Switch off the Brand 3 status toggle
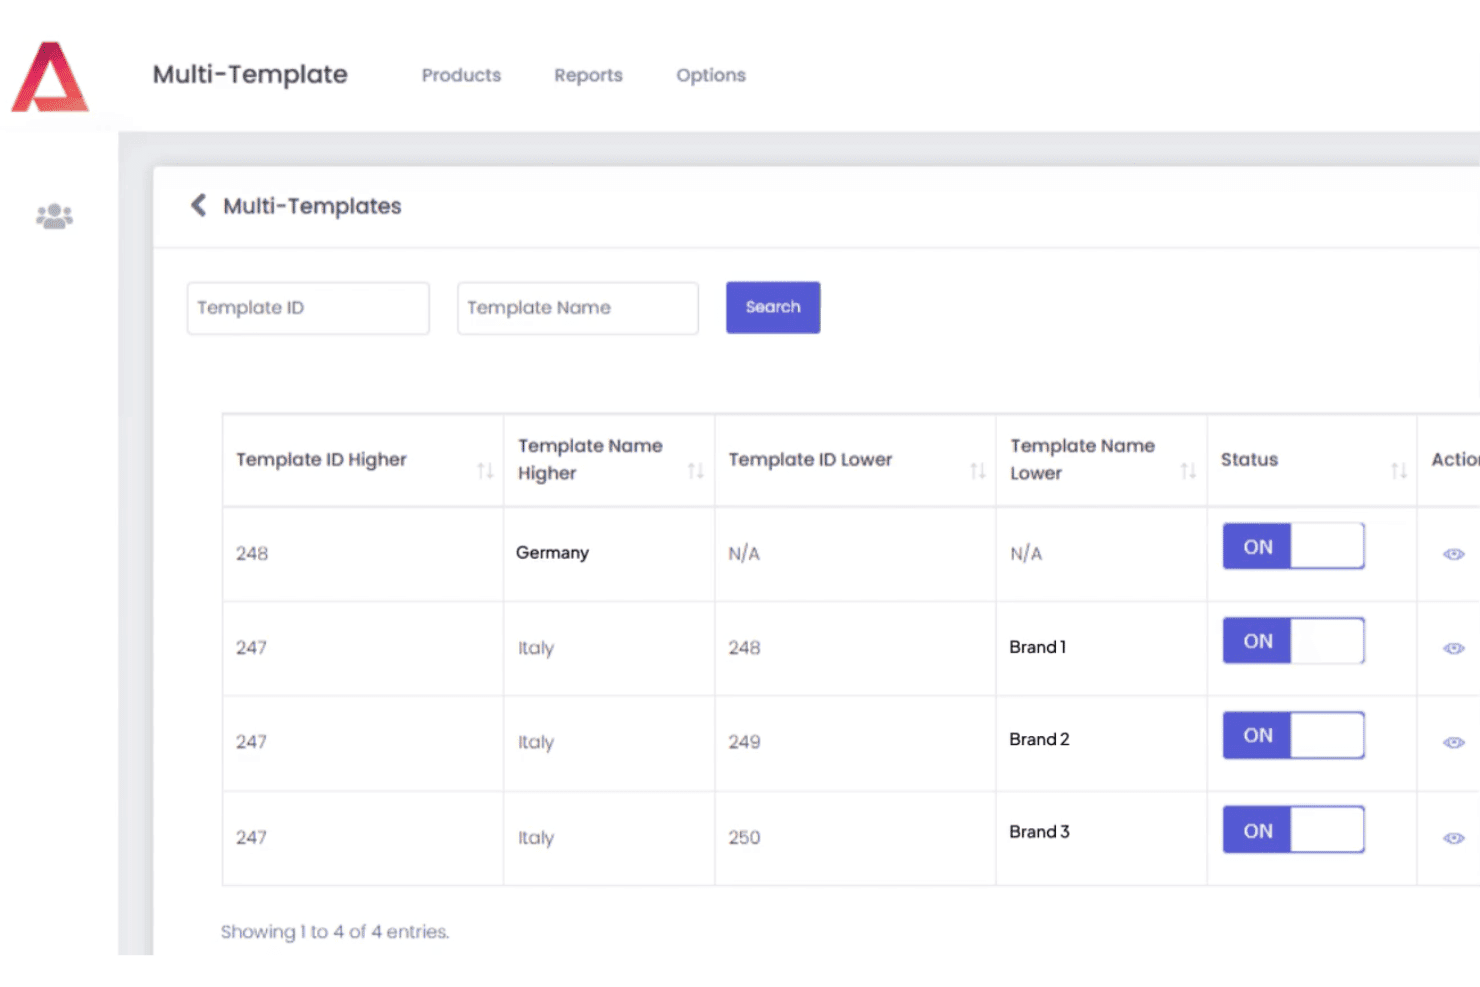Screen dimensions: 1480x987 pos(1293,830)
